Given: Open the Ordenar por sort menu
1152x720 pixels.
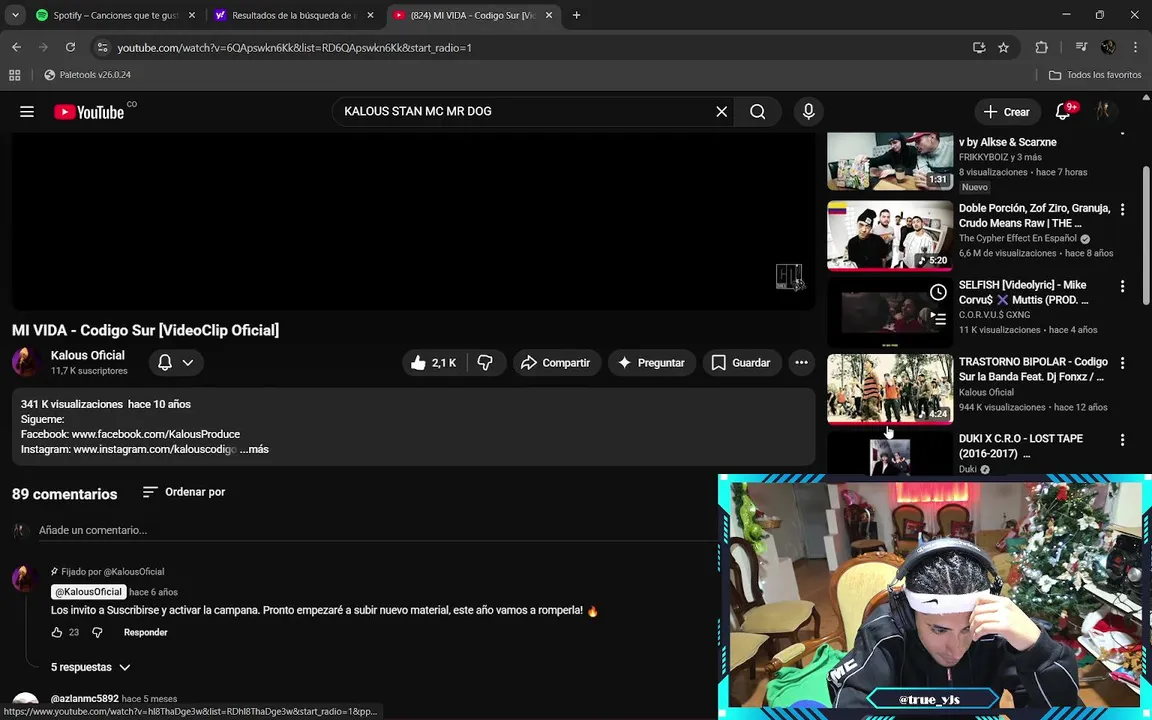Looking at the screenshot, I should tap(184, 492).
